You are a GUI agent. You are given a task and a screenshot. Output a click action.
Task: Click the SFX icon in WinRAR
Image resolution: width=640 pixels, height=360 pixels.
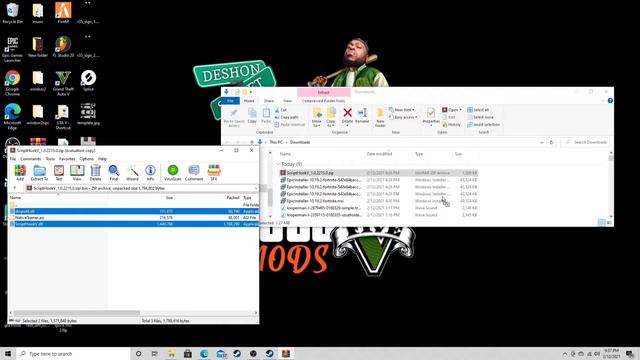point(214,173)
